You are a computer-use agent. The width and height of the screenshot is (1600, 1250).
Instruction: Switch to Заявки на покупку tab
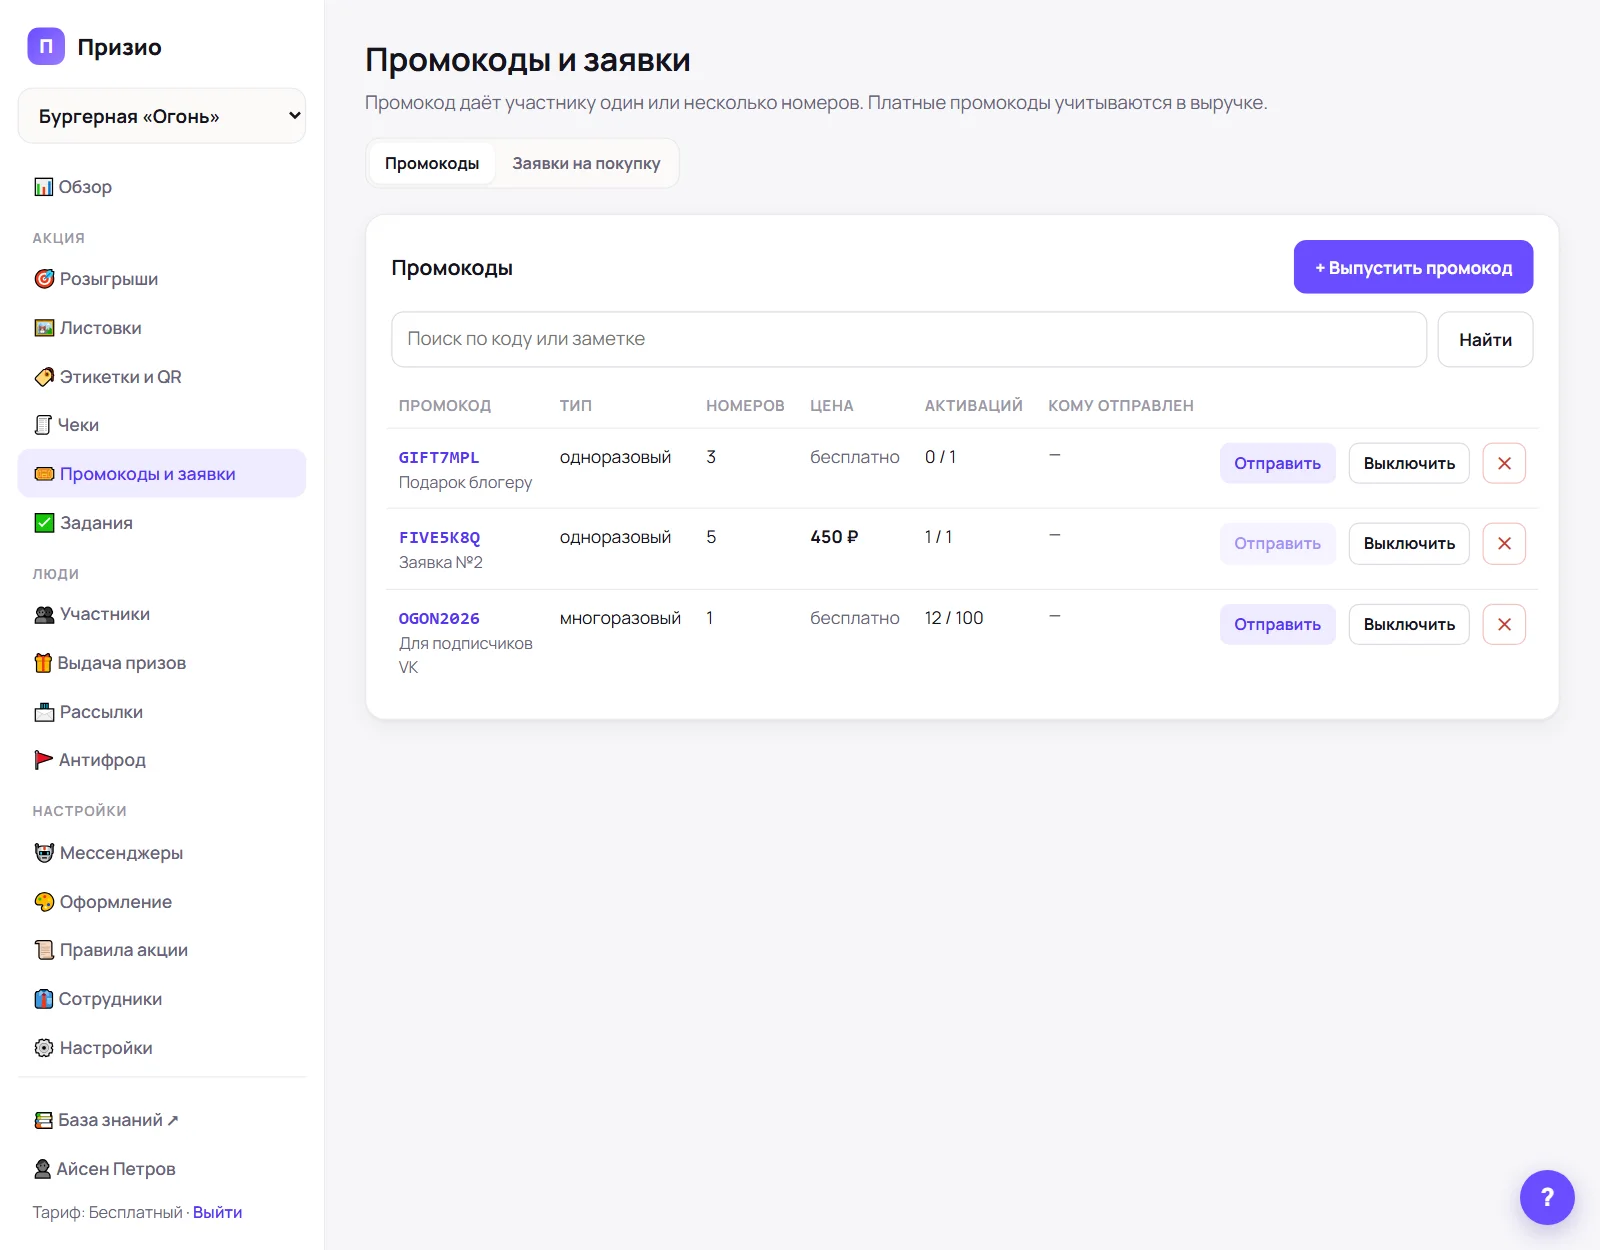pyautogui.click(x=586, y=163)
